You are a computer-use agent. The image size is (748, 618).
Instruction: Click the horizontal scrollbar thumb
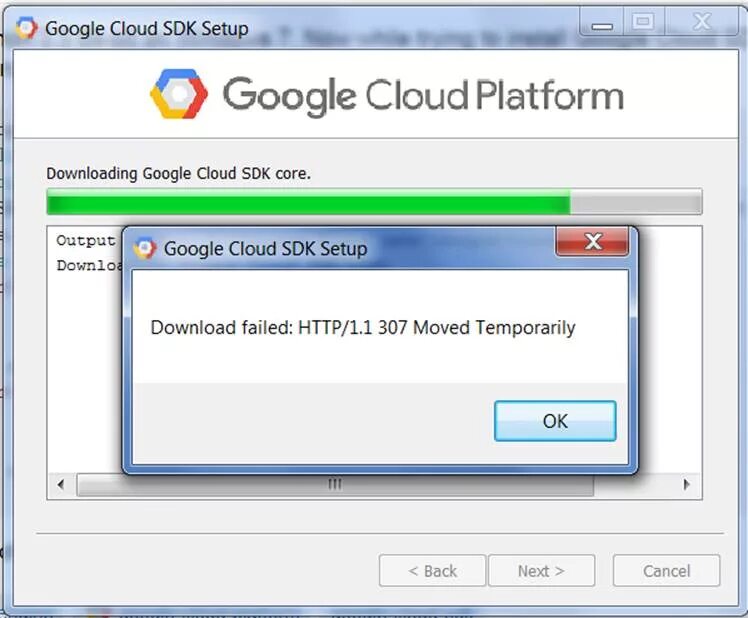(335, 485)
